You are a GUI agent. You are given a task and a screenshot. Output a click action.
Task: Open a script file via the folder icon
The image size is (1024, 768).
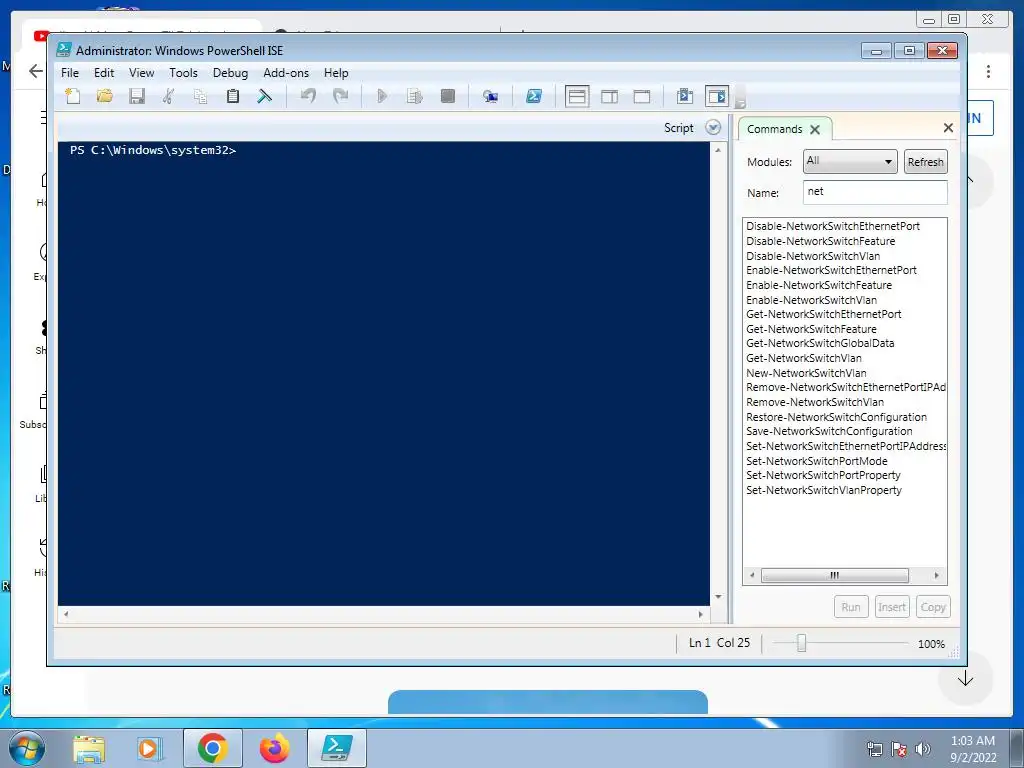click(104, 97)
